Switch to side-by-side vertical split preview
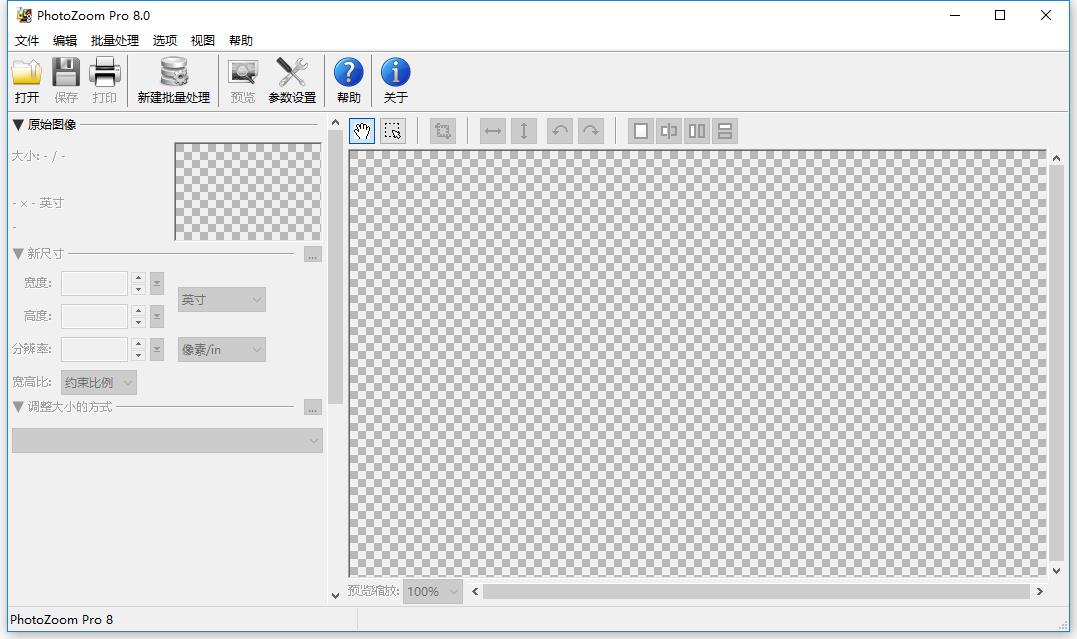1077x639 pixels. [x=696, y=131]
